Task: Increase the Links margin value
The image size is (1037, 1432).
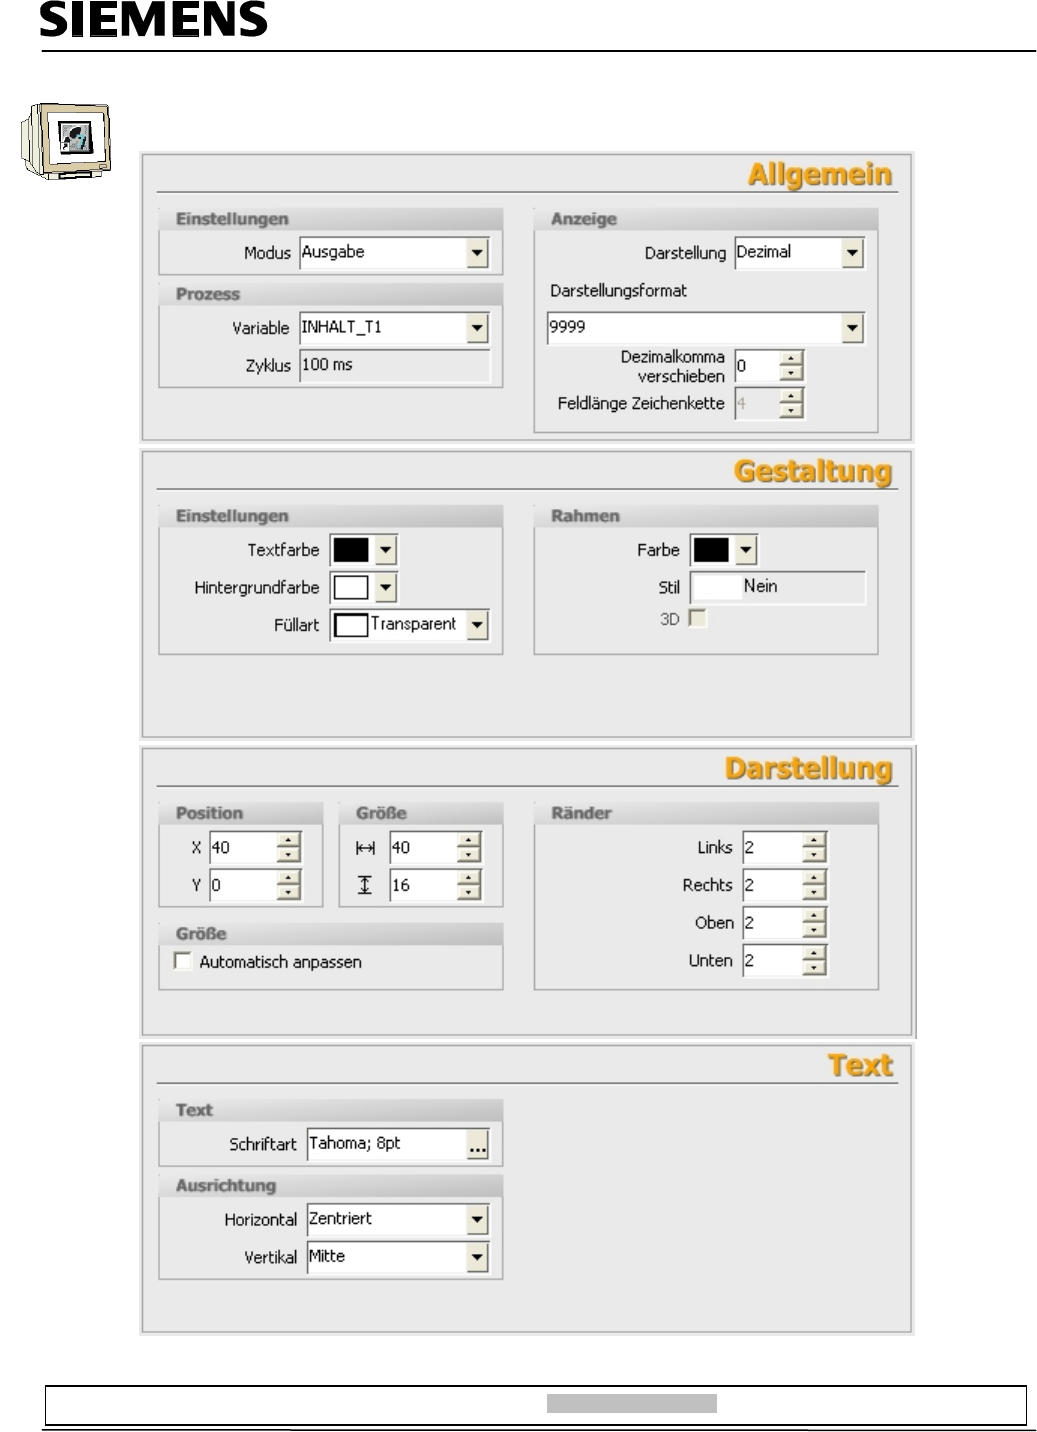Action: (x=815, y=841)
